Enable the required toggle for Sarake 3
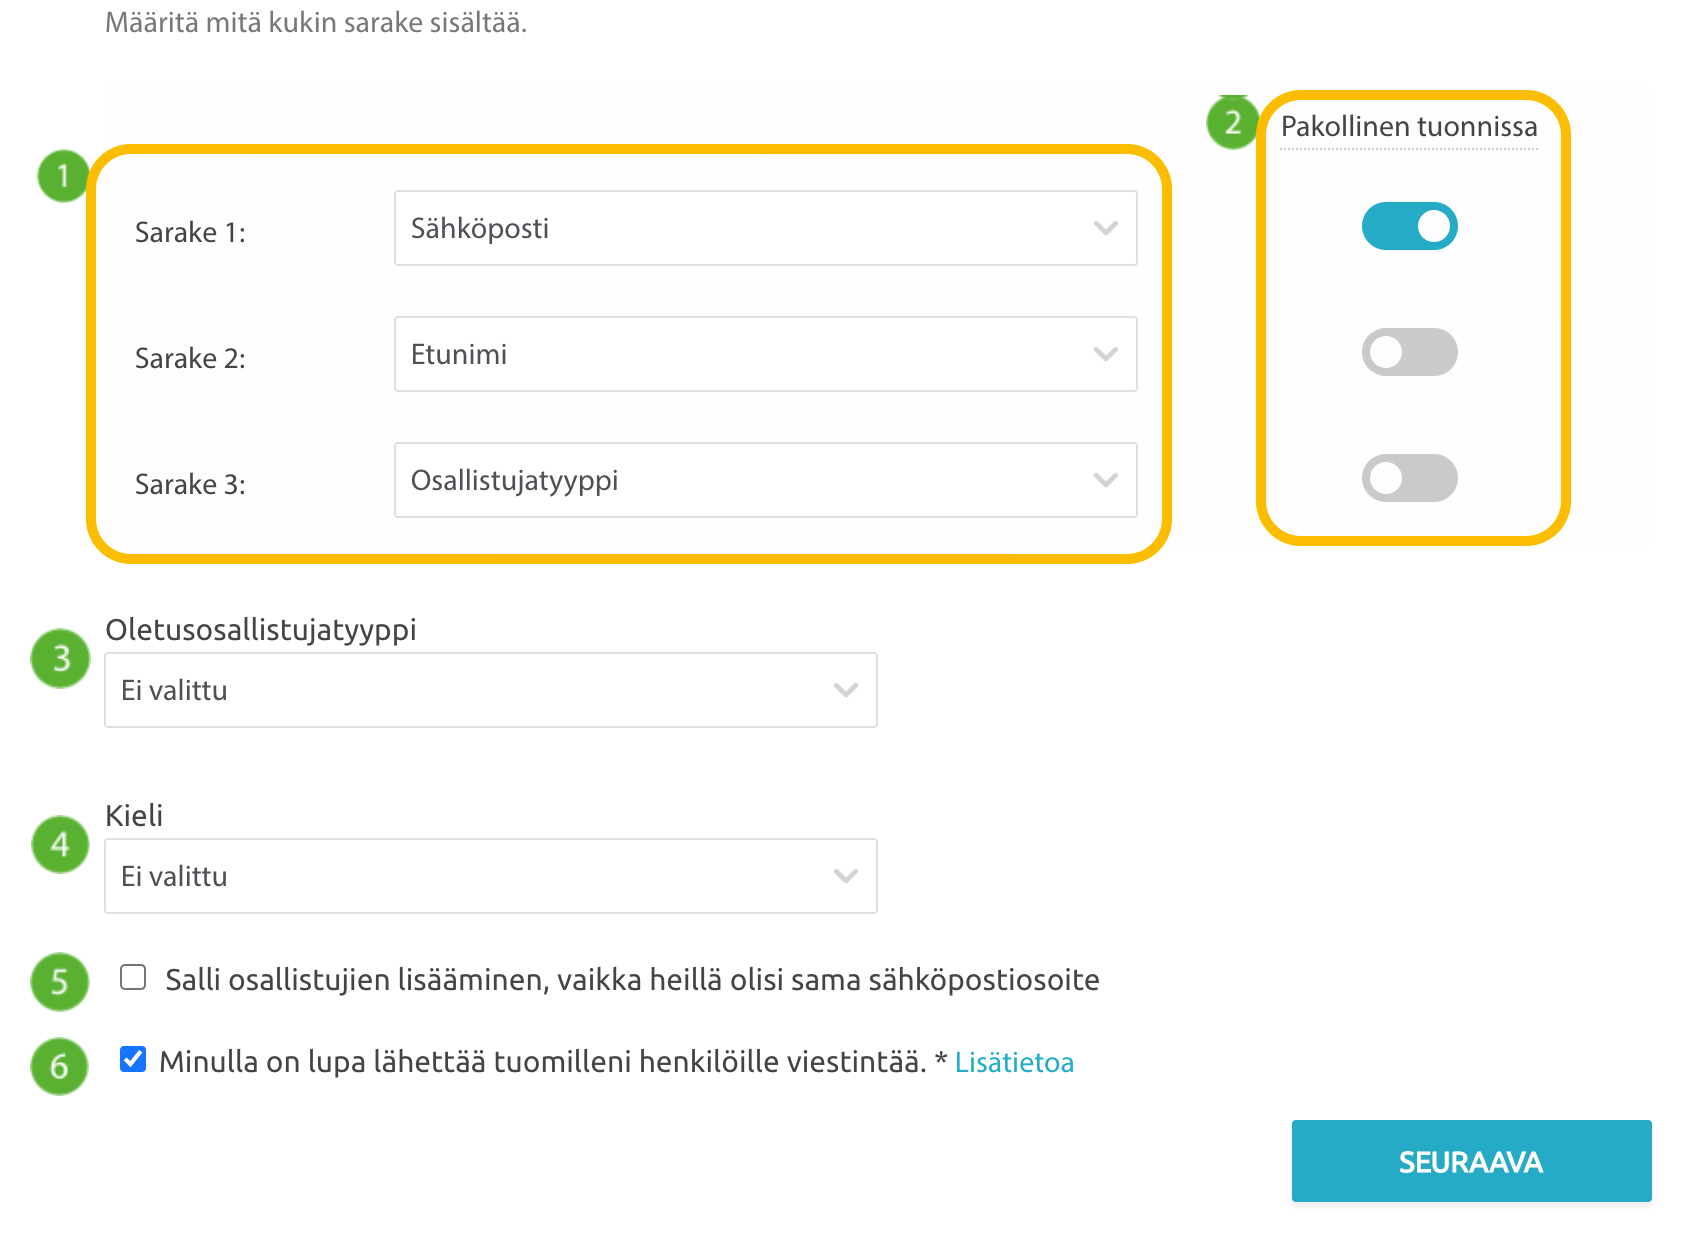The image size is (1708, 1256). pyautogui.click(x=1409, y=478)
